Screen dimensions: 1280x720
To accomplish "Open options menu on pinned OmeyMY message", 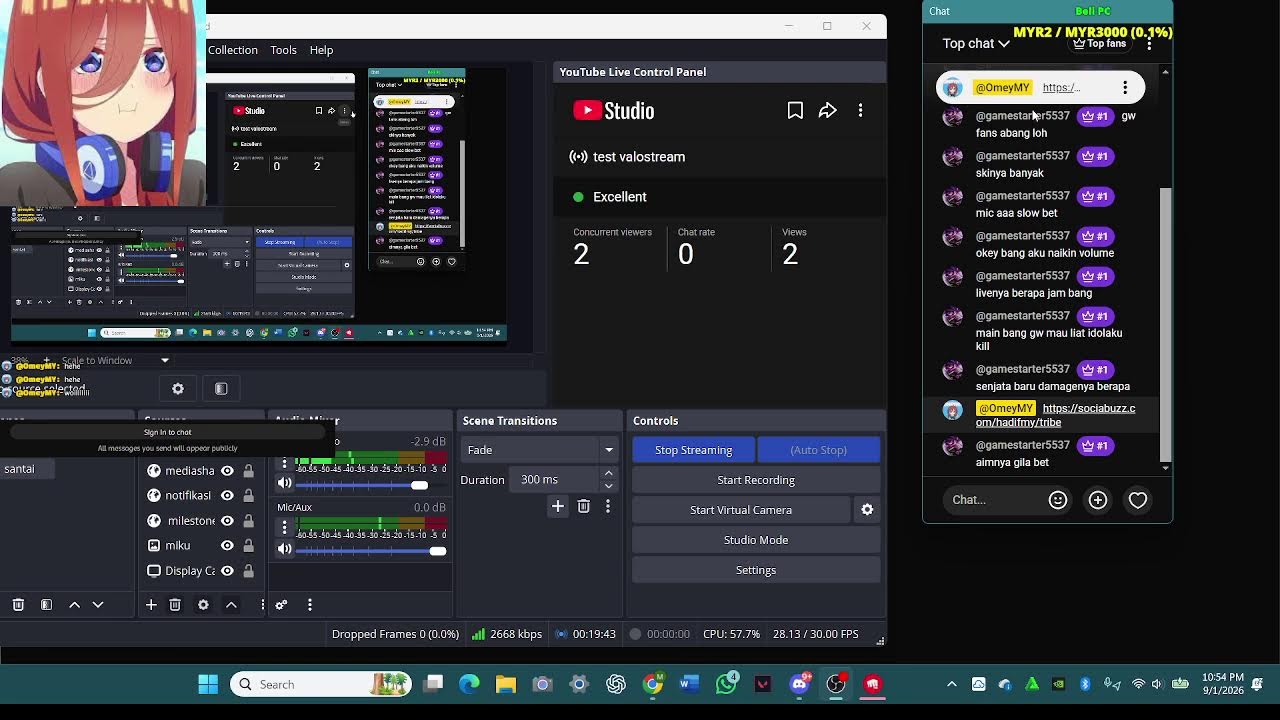I will pyautogui.click(x=1125, y=88).
